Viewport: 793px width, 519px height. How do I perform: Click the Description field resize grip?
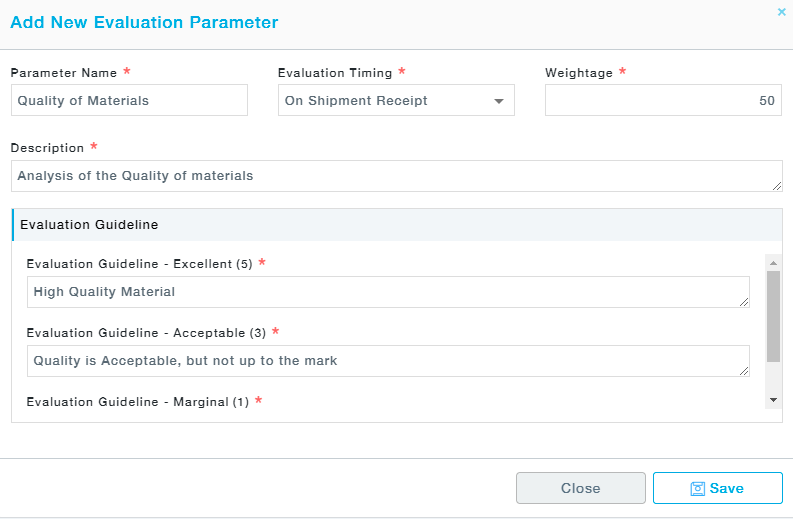[777, 186]
